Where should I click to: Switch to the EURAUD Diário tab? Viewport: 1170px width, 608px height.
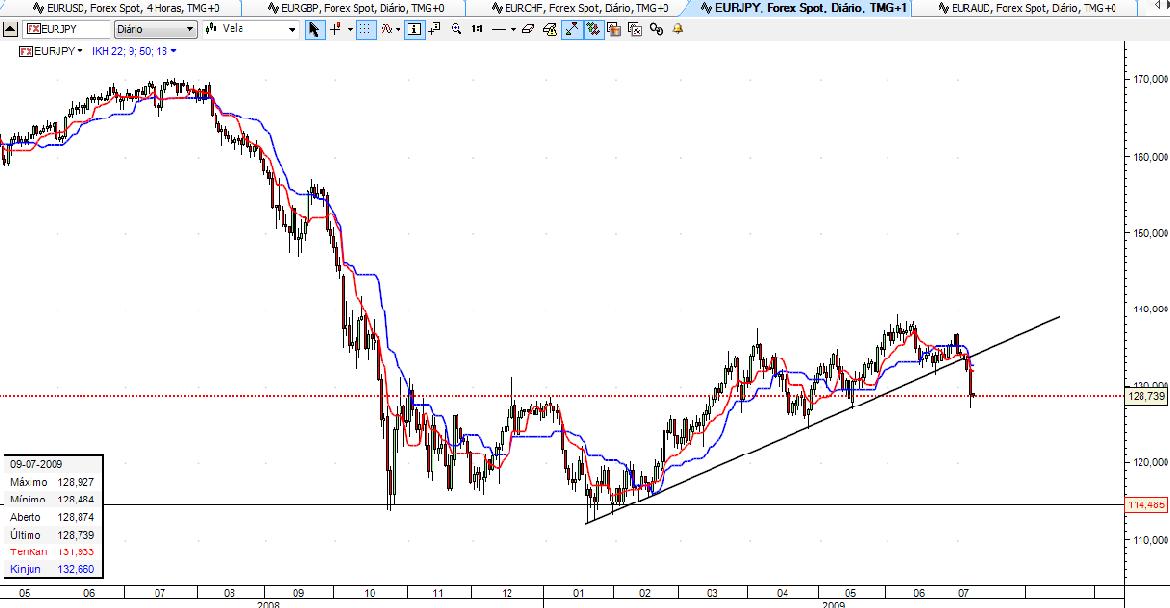(x=1025, y=8)
